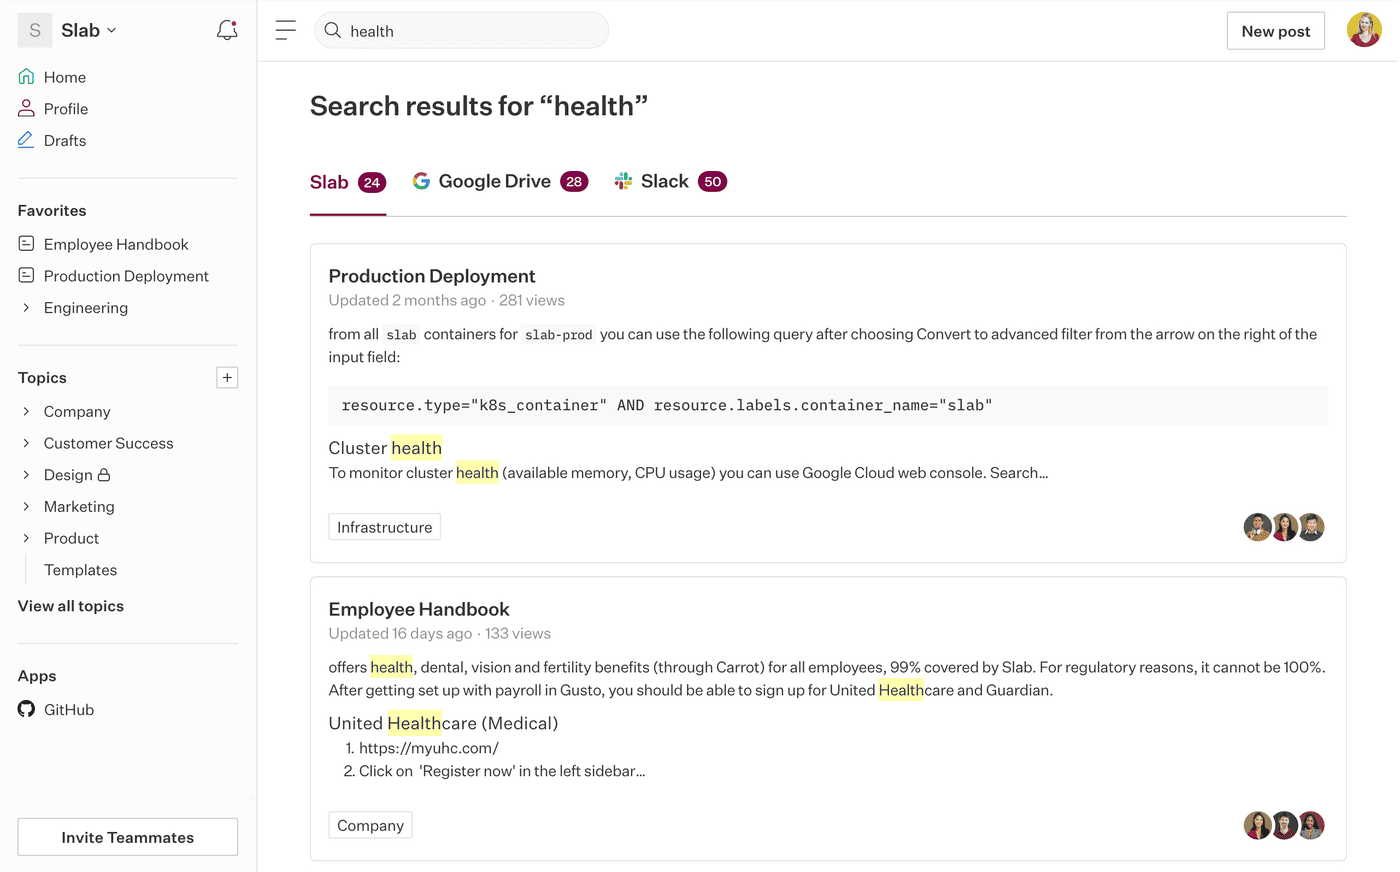Select the Google Drive results filter
The width and height of the screenshot is (1400, 872).
pos(498,181)
